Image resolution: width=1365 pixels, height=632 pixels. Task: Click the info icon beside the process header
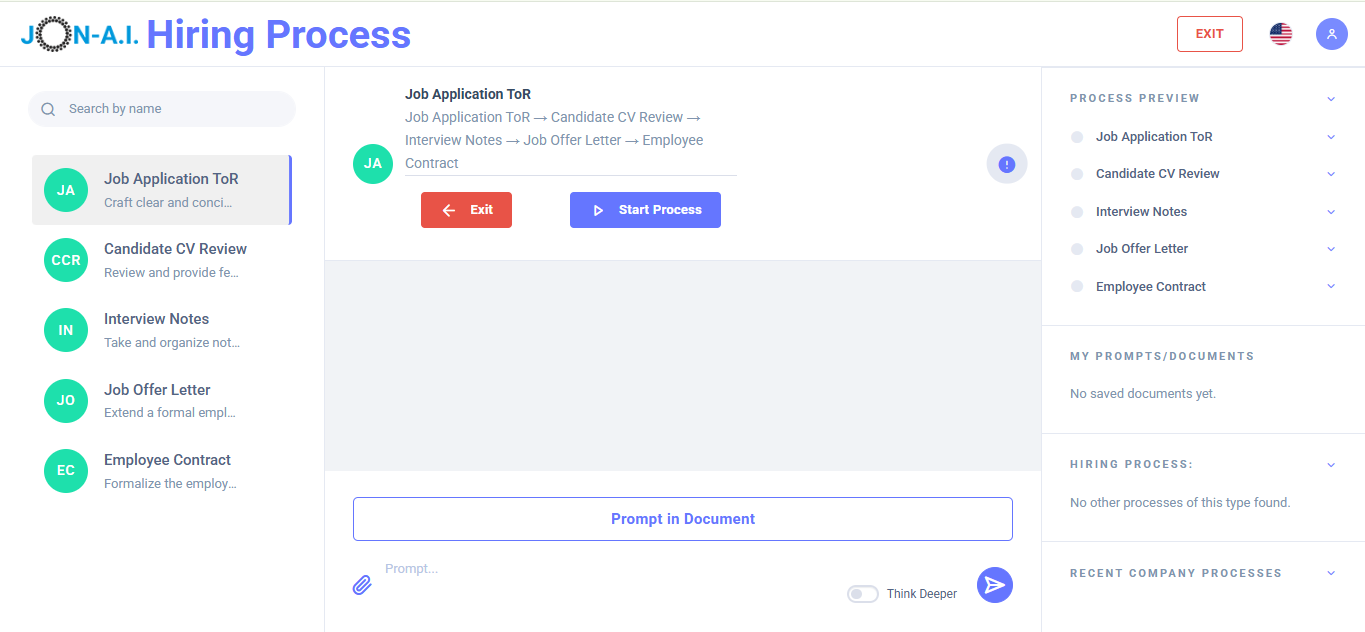pos(1006,163)
